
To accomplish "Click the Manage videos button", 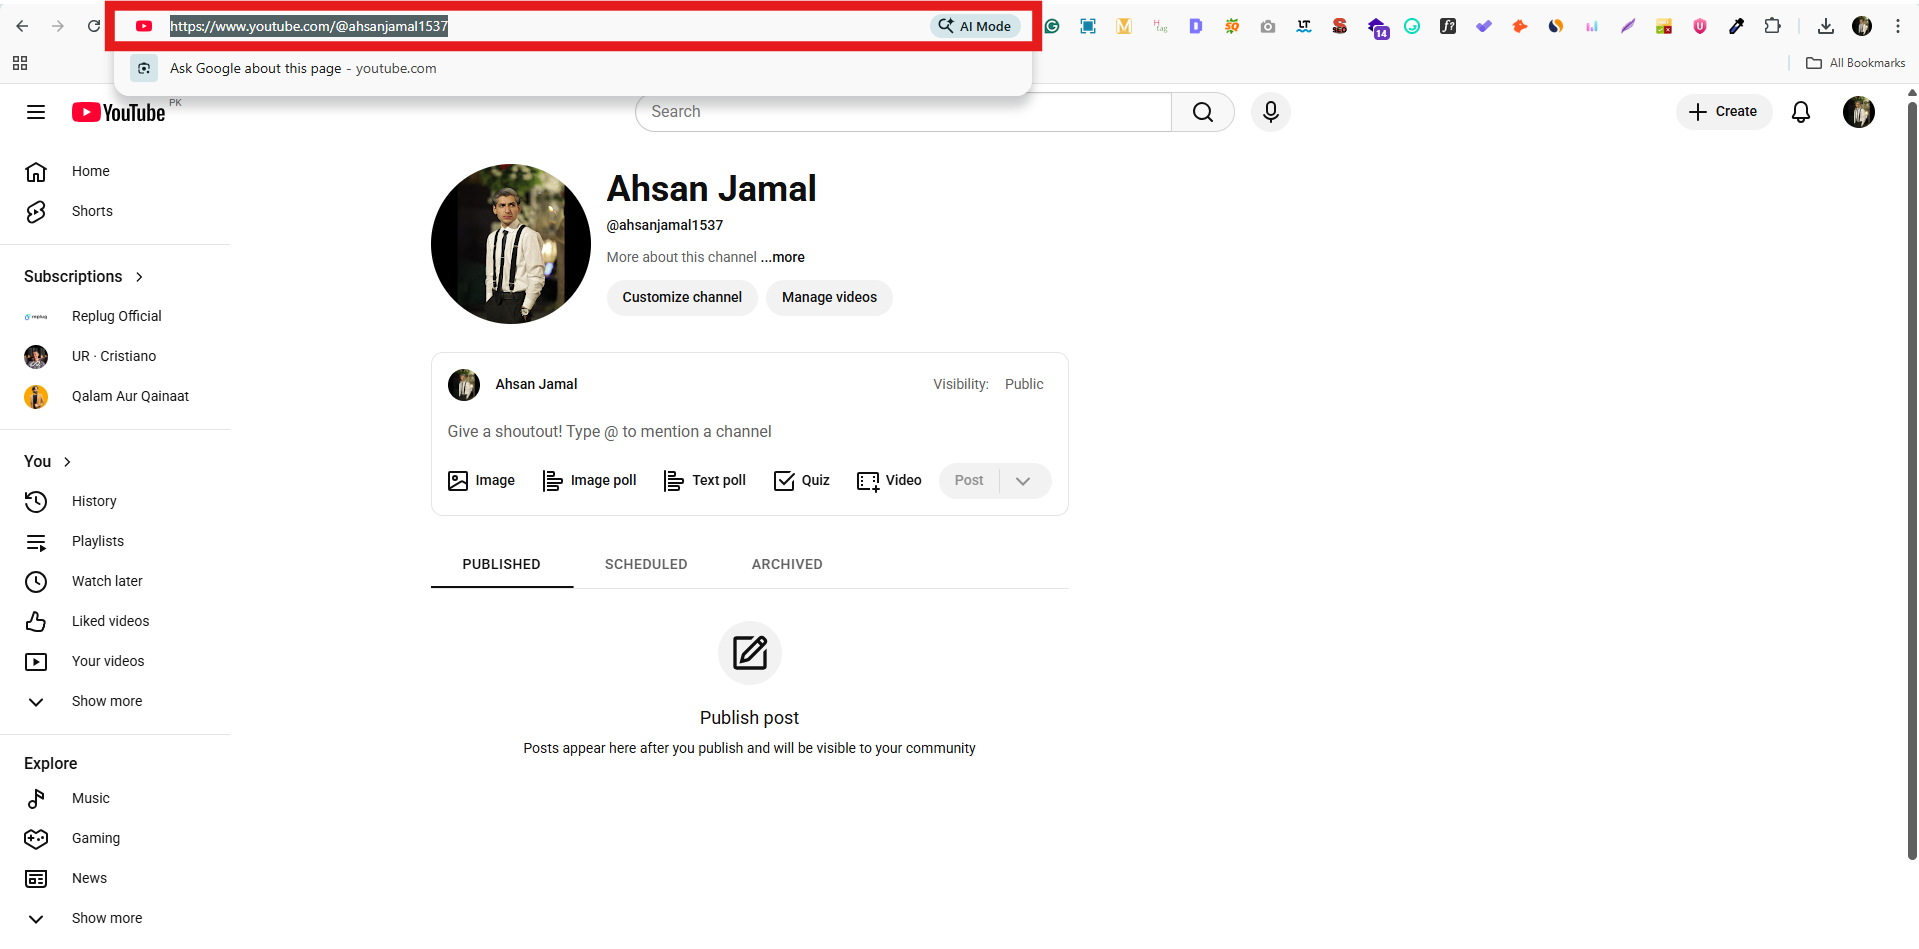I will [829, 297].
